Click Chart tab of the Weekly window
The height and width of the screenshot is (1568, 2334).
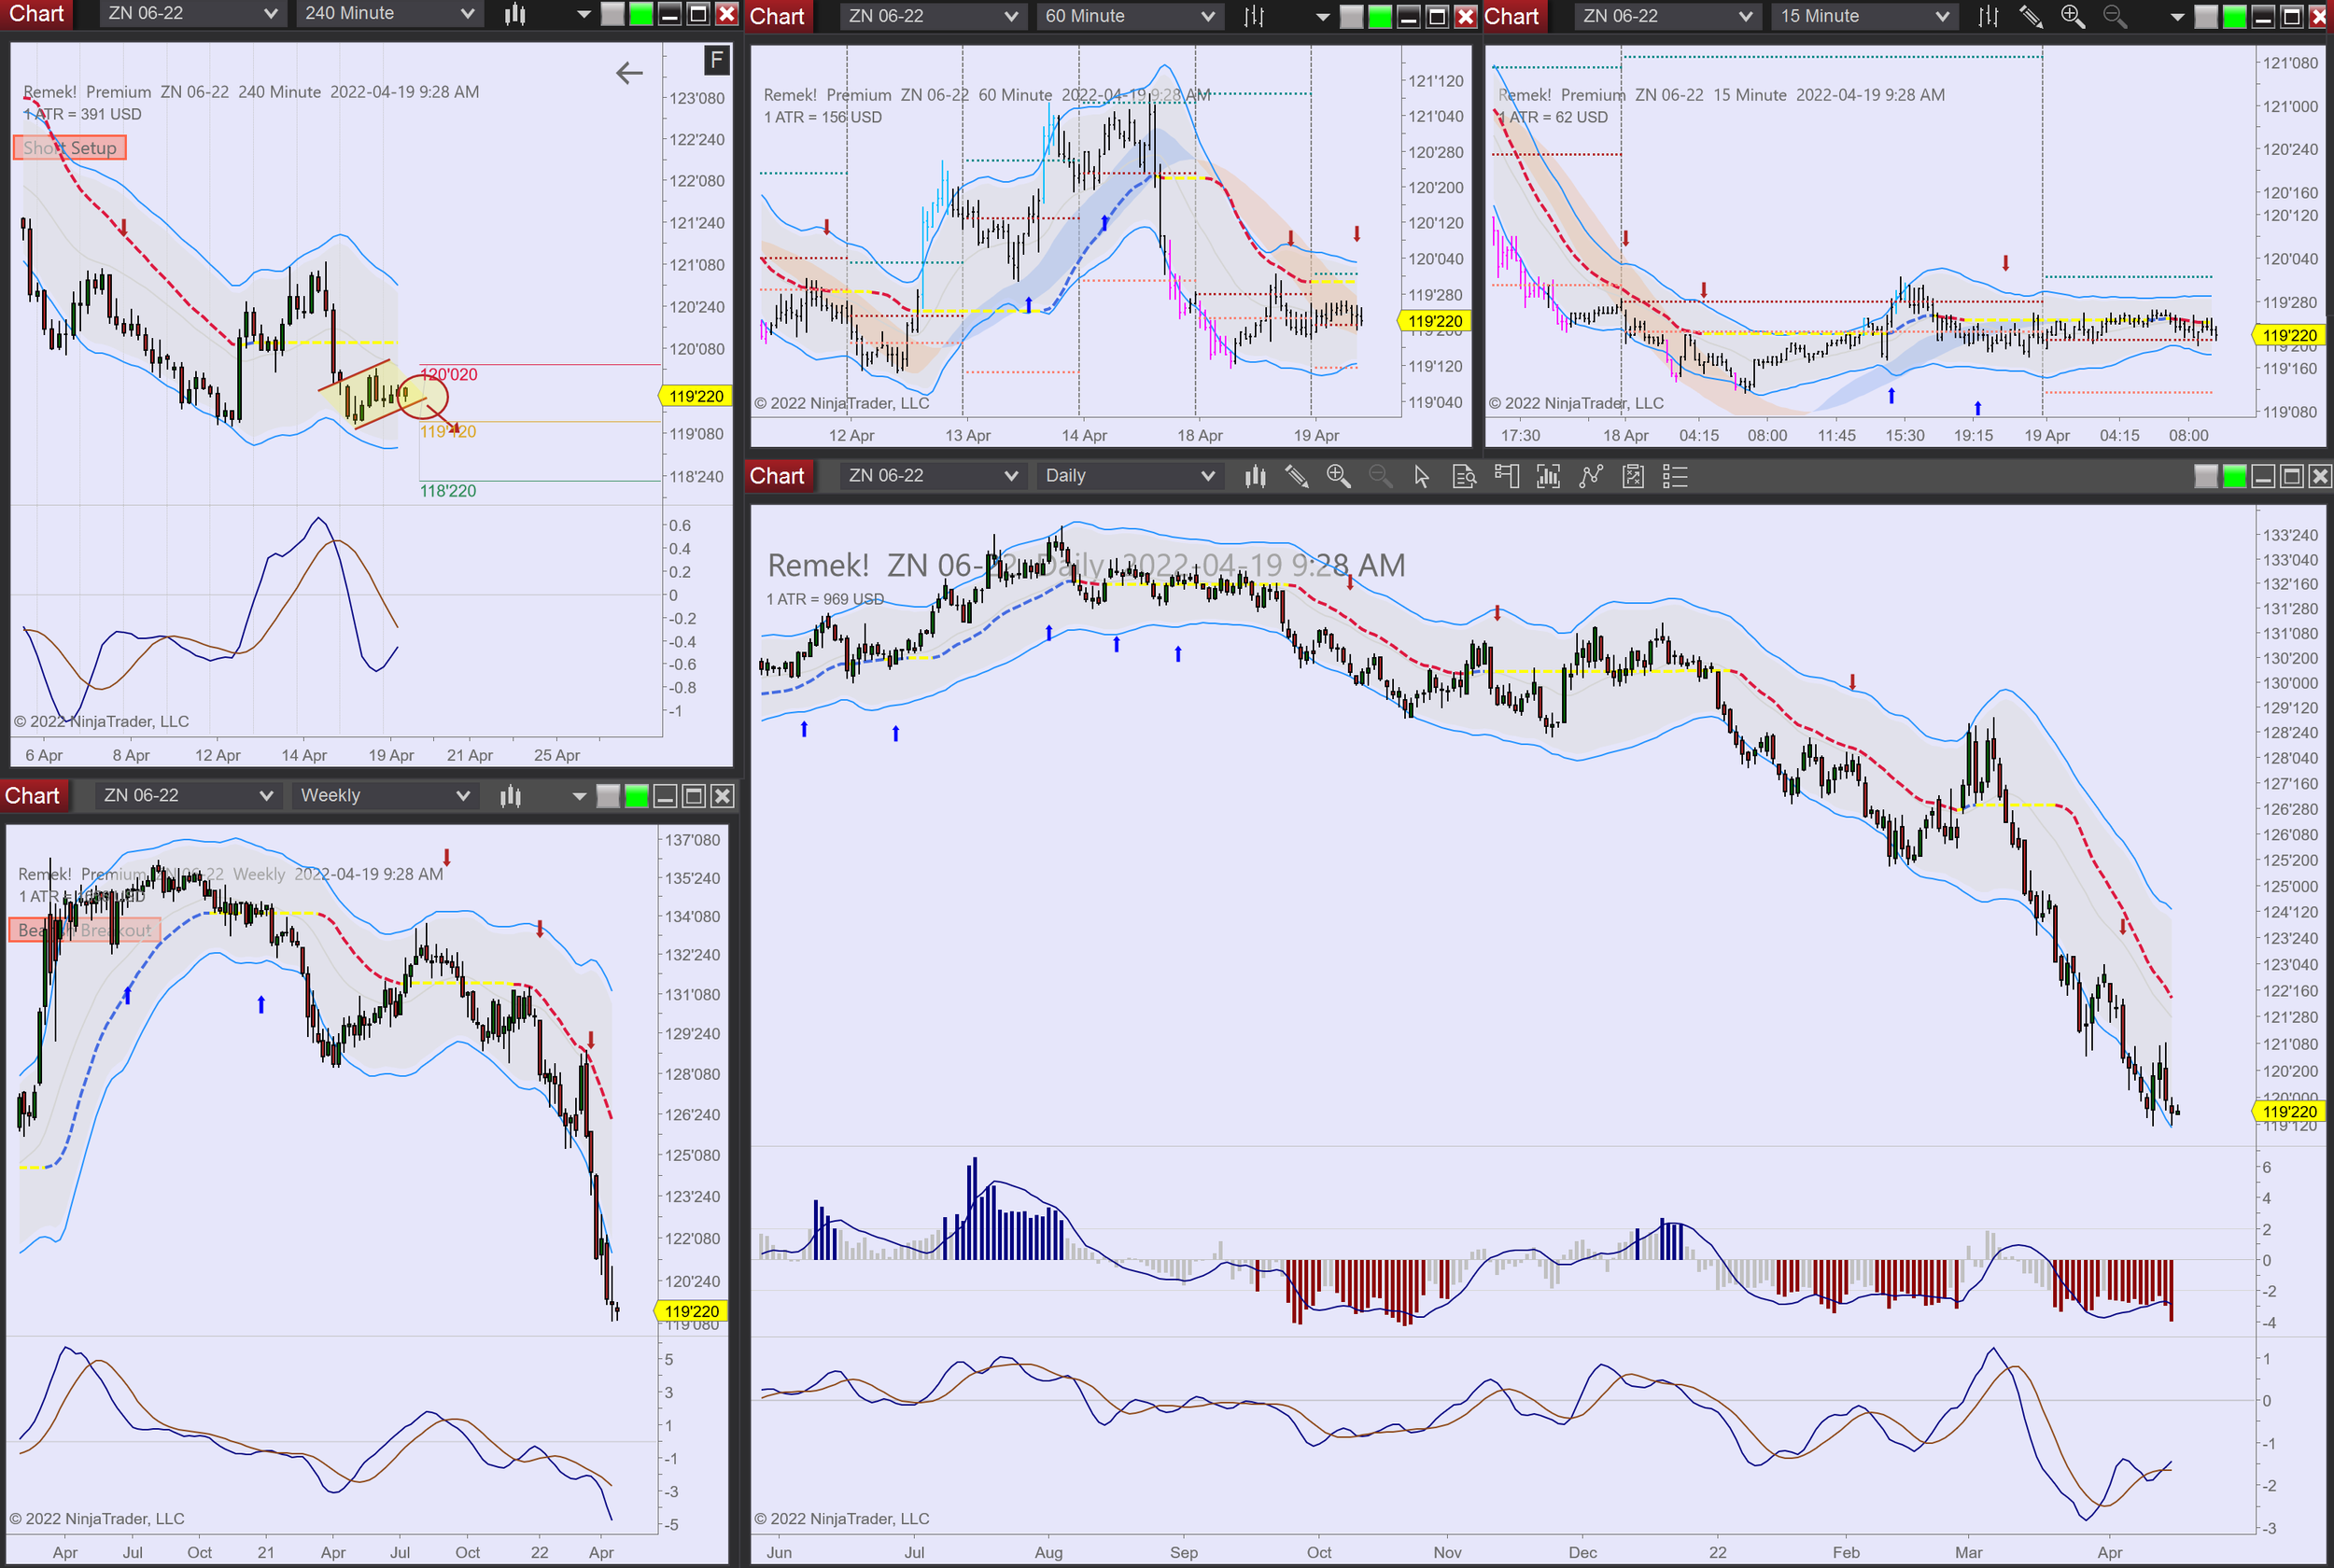click(x=32, y=796)
